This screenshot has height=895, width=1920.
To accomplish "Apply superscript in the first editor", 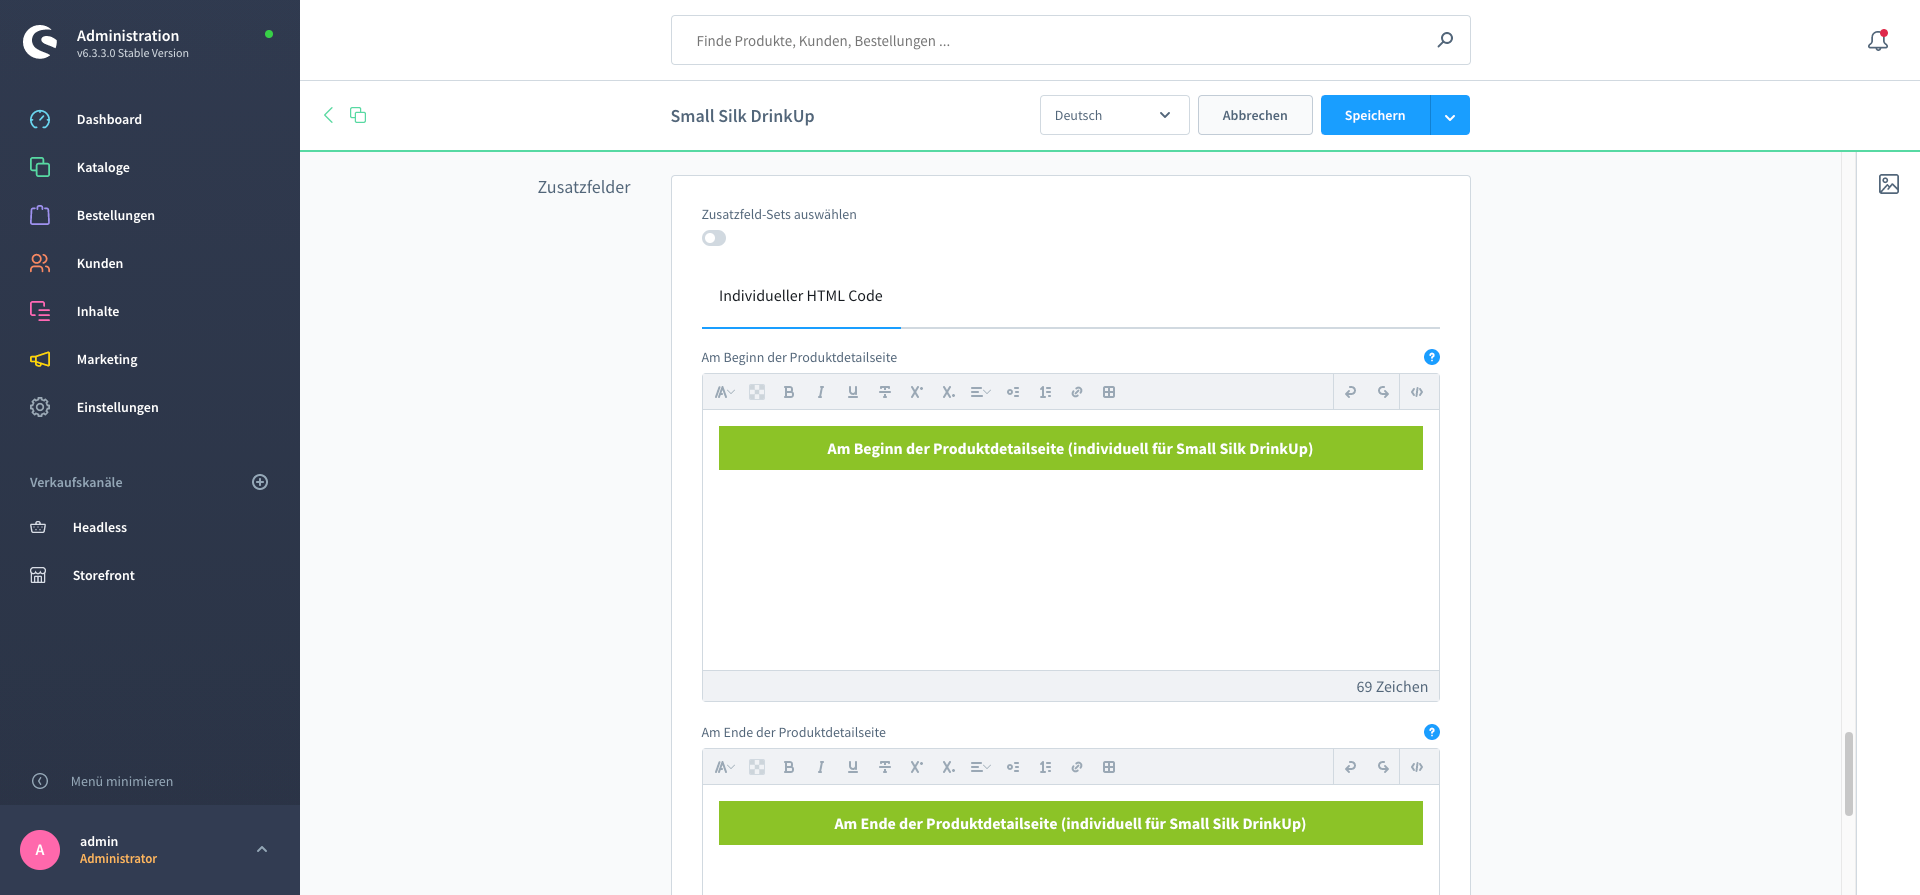I will [917, 392].
